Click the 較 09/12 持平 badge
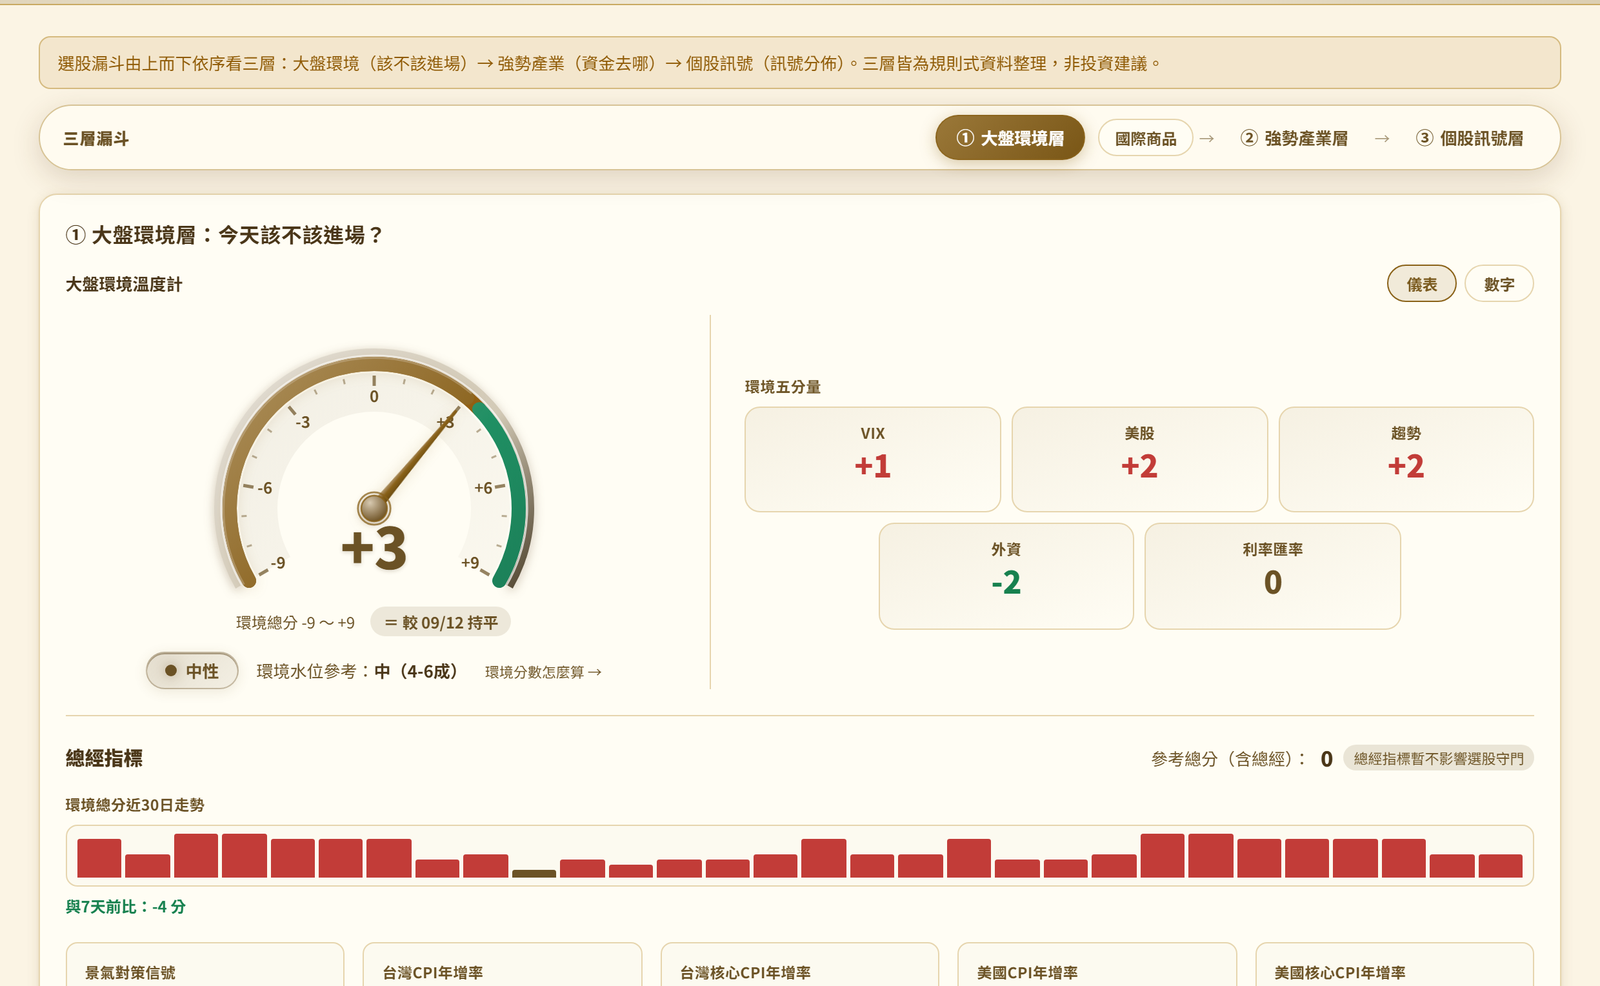This screenshot has height=986, width=1600. click(x=441, y=622)
